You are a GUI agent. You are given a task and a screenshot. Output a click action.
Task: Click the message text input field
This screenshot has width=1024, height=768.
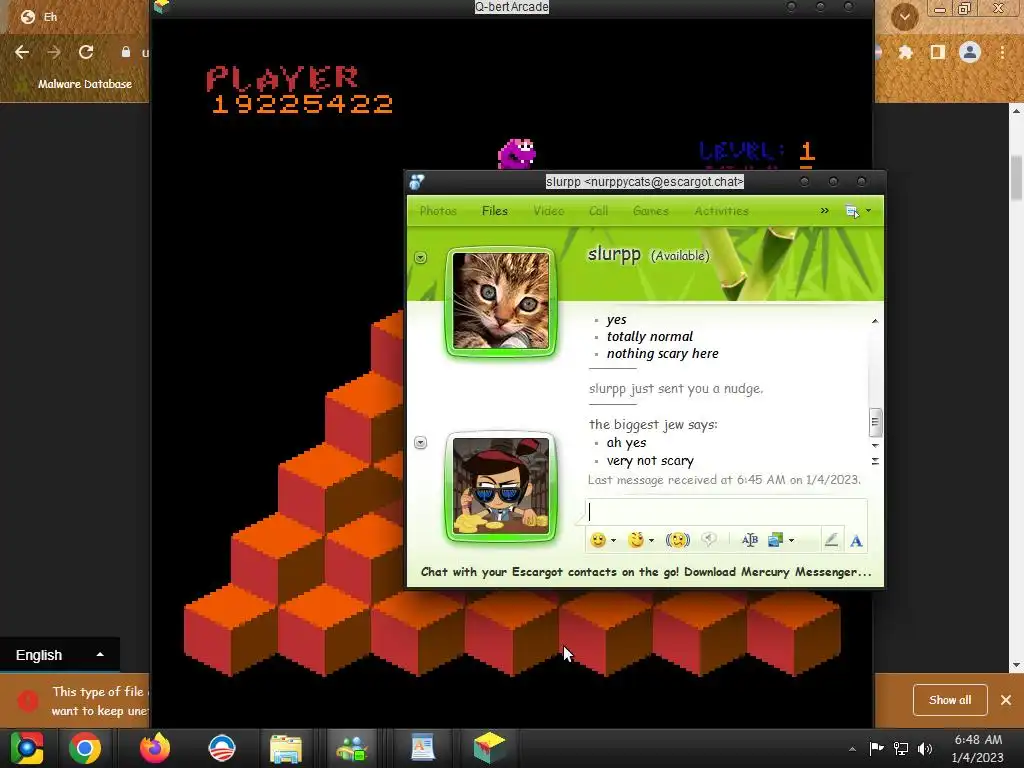click(x=726, y=512)
